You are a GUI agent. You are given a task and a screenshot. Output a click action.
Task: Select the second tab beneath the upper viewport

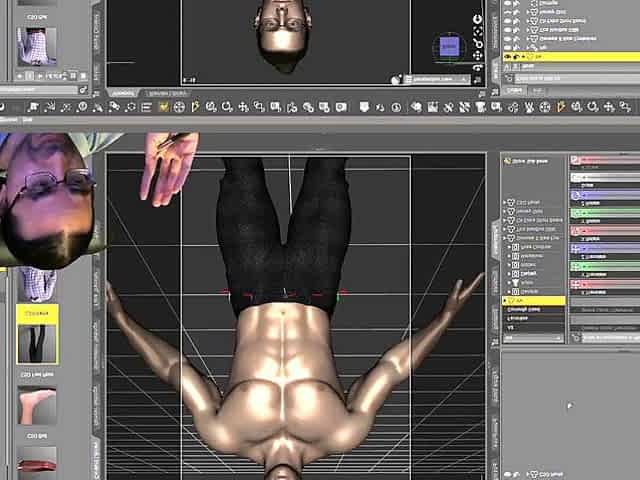pyautogui.click(x=167, y=92)
